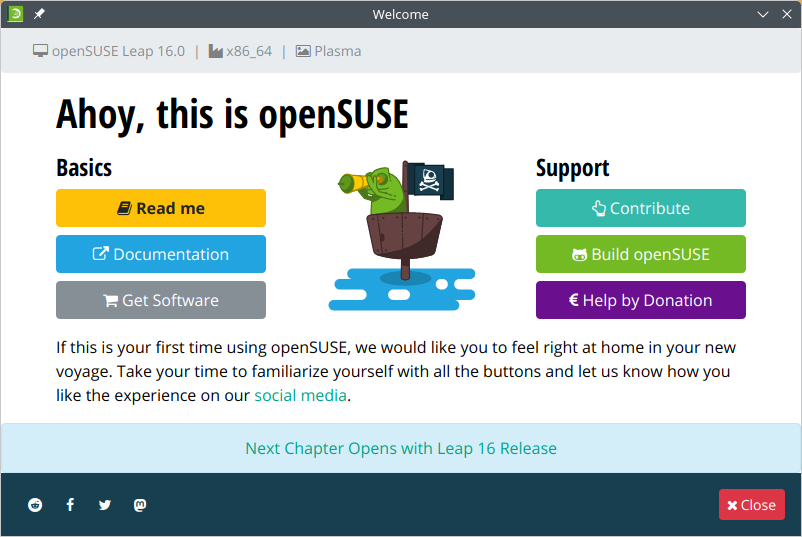Click the Ahoy, this is openSUSE heading
Image resolution: width=802 pixels, height=537 pixels.
click(232, 115)
